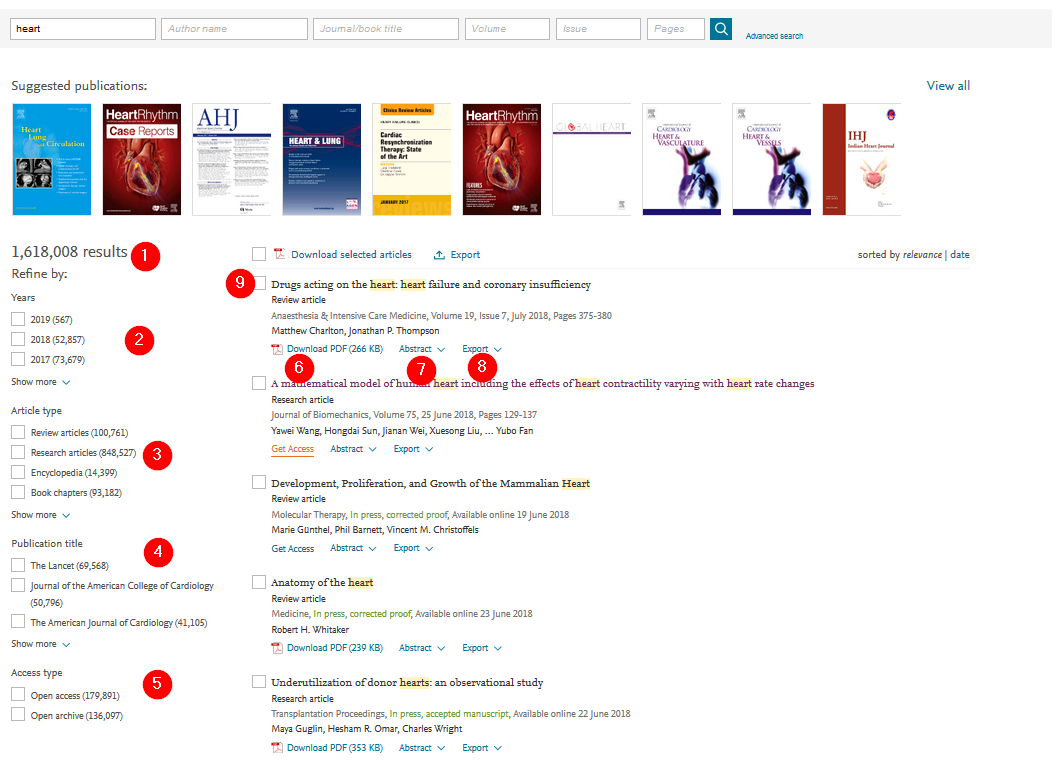Open the Heart Lung and Circulation cover
The height and width of the screenshot is (764, 1052).
click(51, 159)
